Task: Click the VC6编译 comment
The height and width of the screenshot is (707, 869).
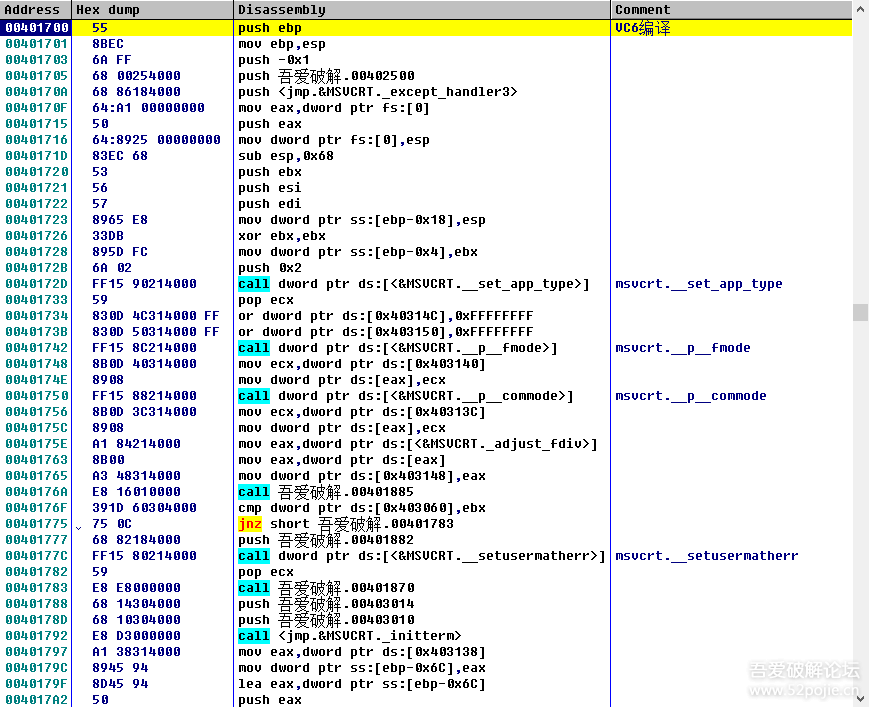Action: (642, 28)
